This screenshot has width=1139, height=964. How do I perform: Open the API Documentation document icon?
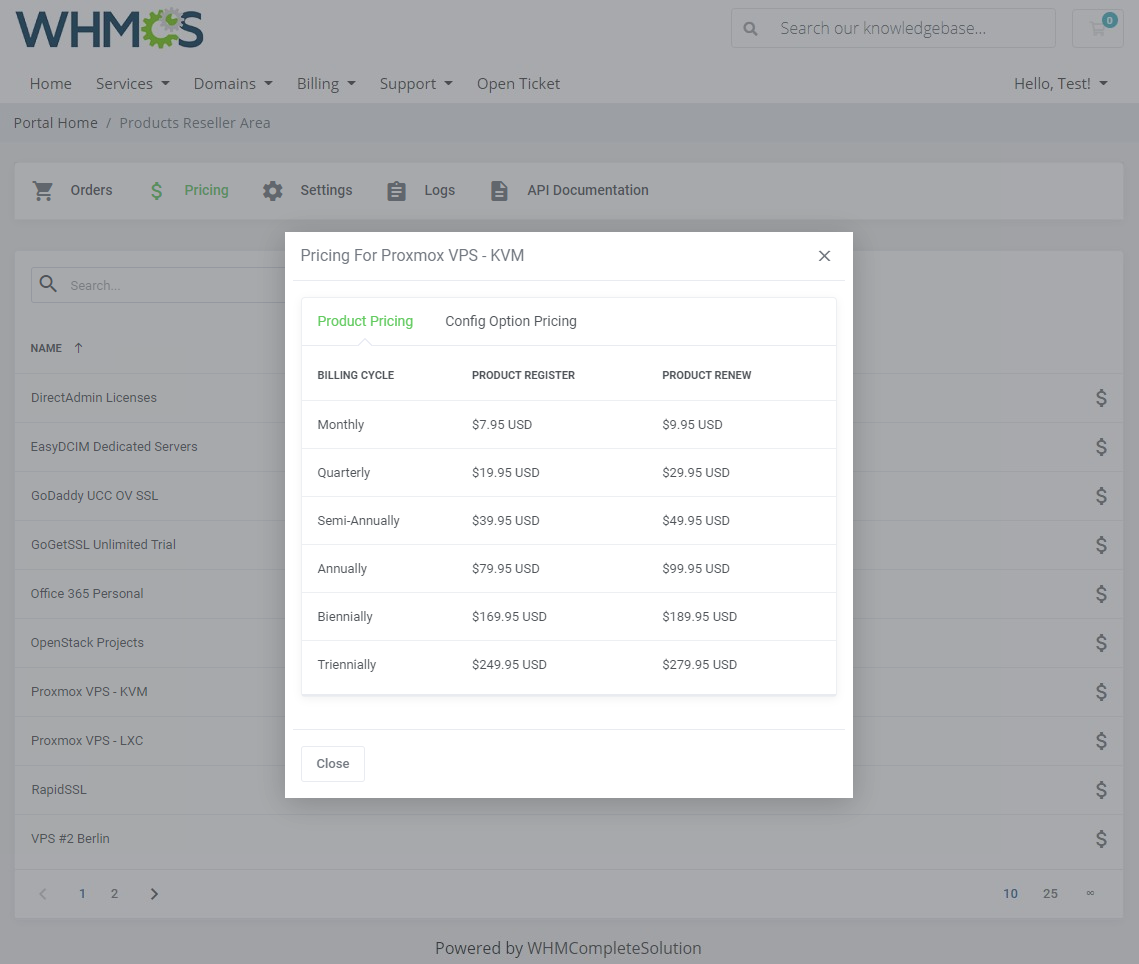(499, 190)
